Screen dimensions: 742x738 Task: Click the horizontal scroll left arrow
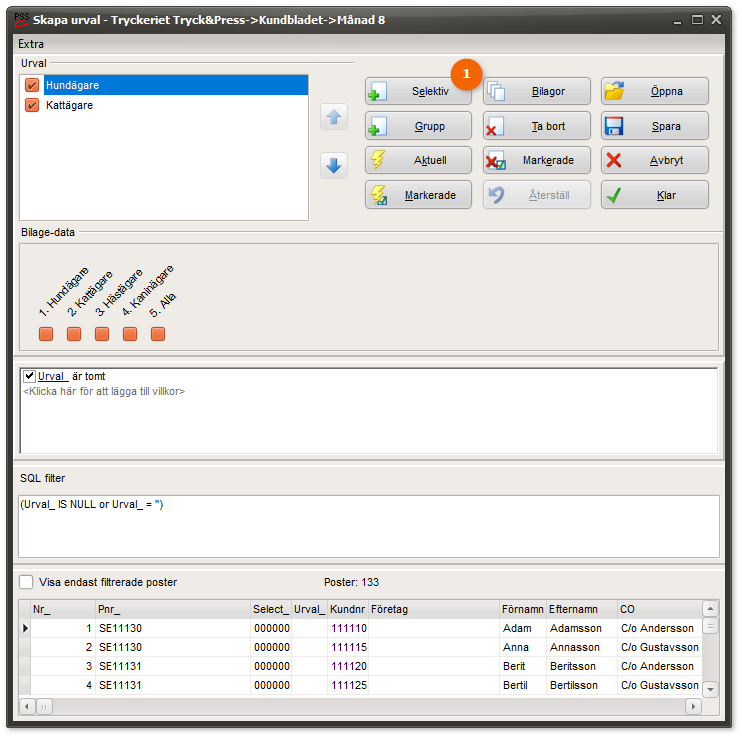click(x=27, y=706)
